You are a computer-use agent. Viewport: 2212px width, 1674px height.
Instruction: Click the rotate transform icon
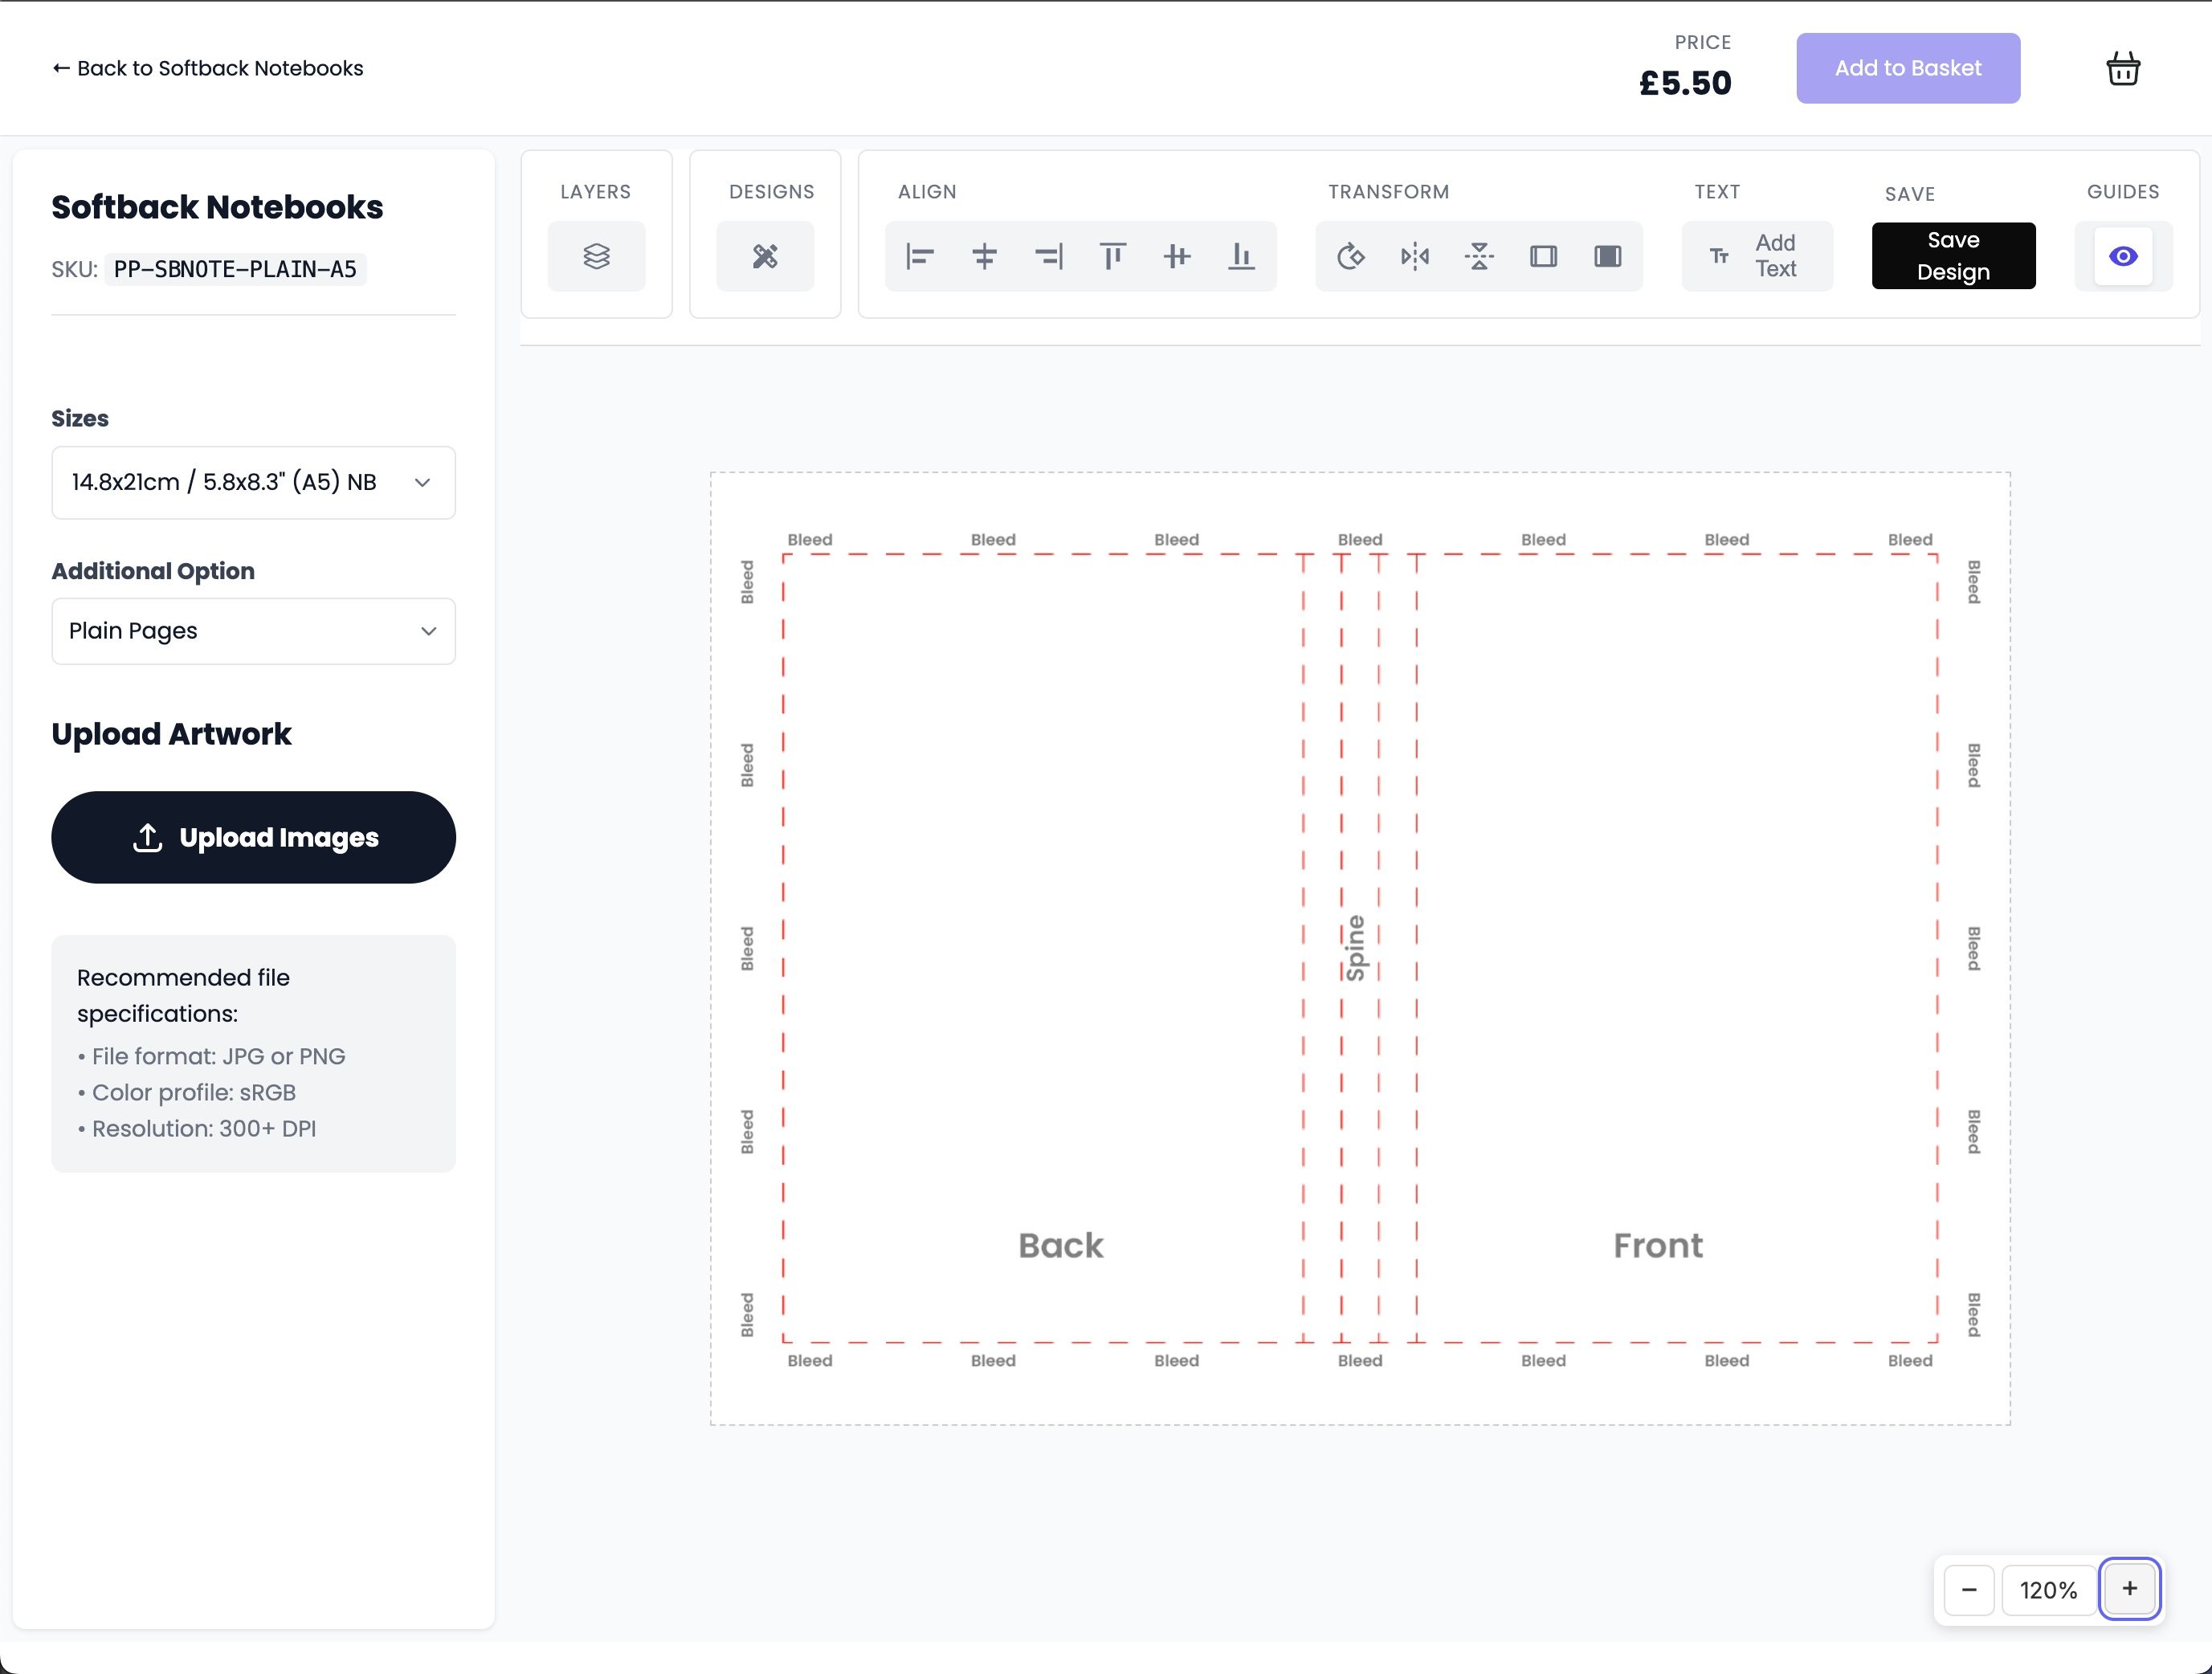tap(1350, 256)
